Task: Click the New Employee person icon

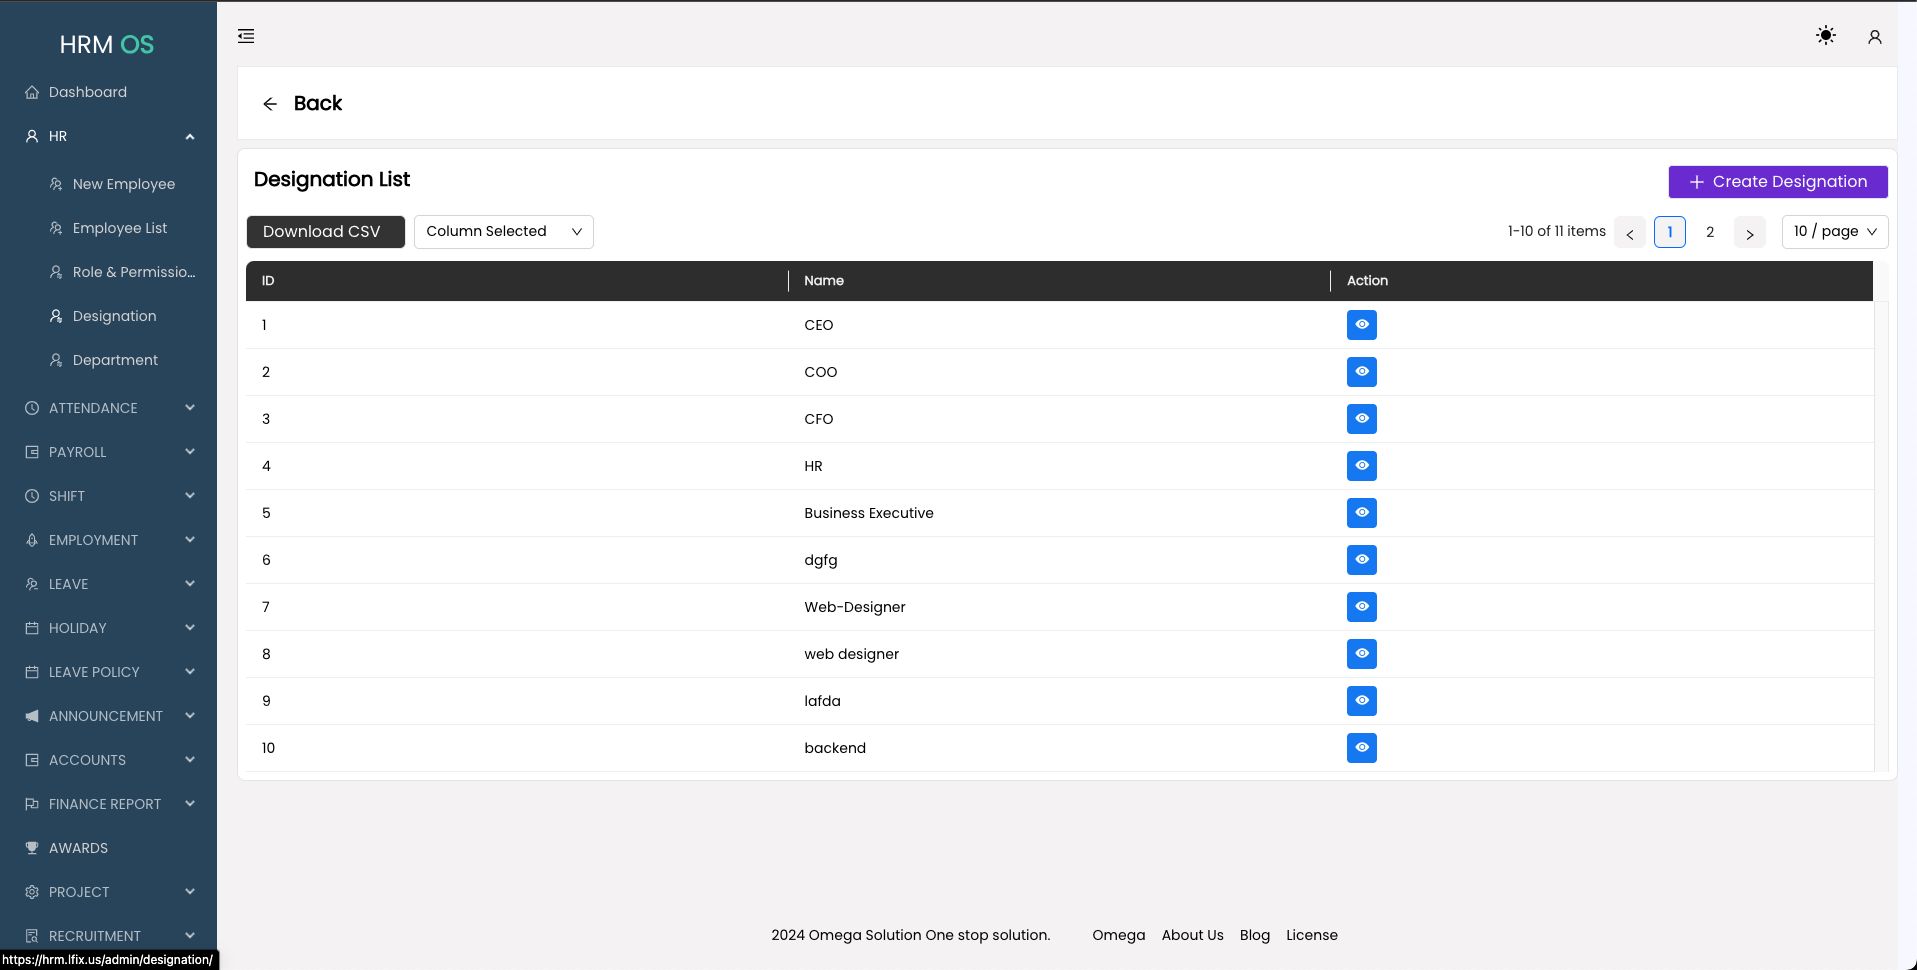Action: (x=56, y=184)
